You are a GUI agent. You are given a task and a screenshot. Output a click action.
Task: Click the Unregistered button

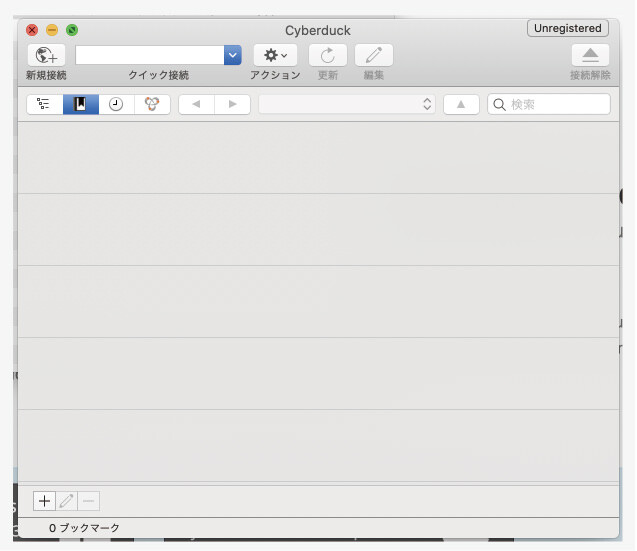point(567,29)
